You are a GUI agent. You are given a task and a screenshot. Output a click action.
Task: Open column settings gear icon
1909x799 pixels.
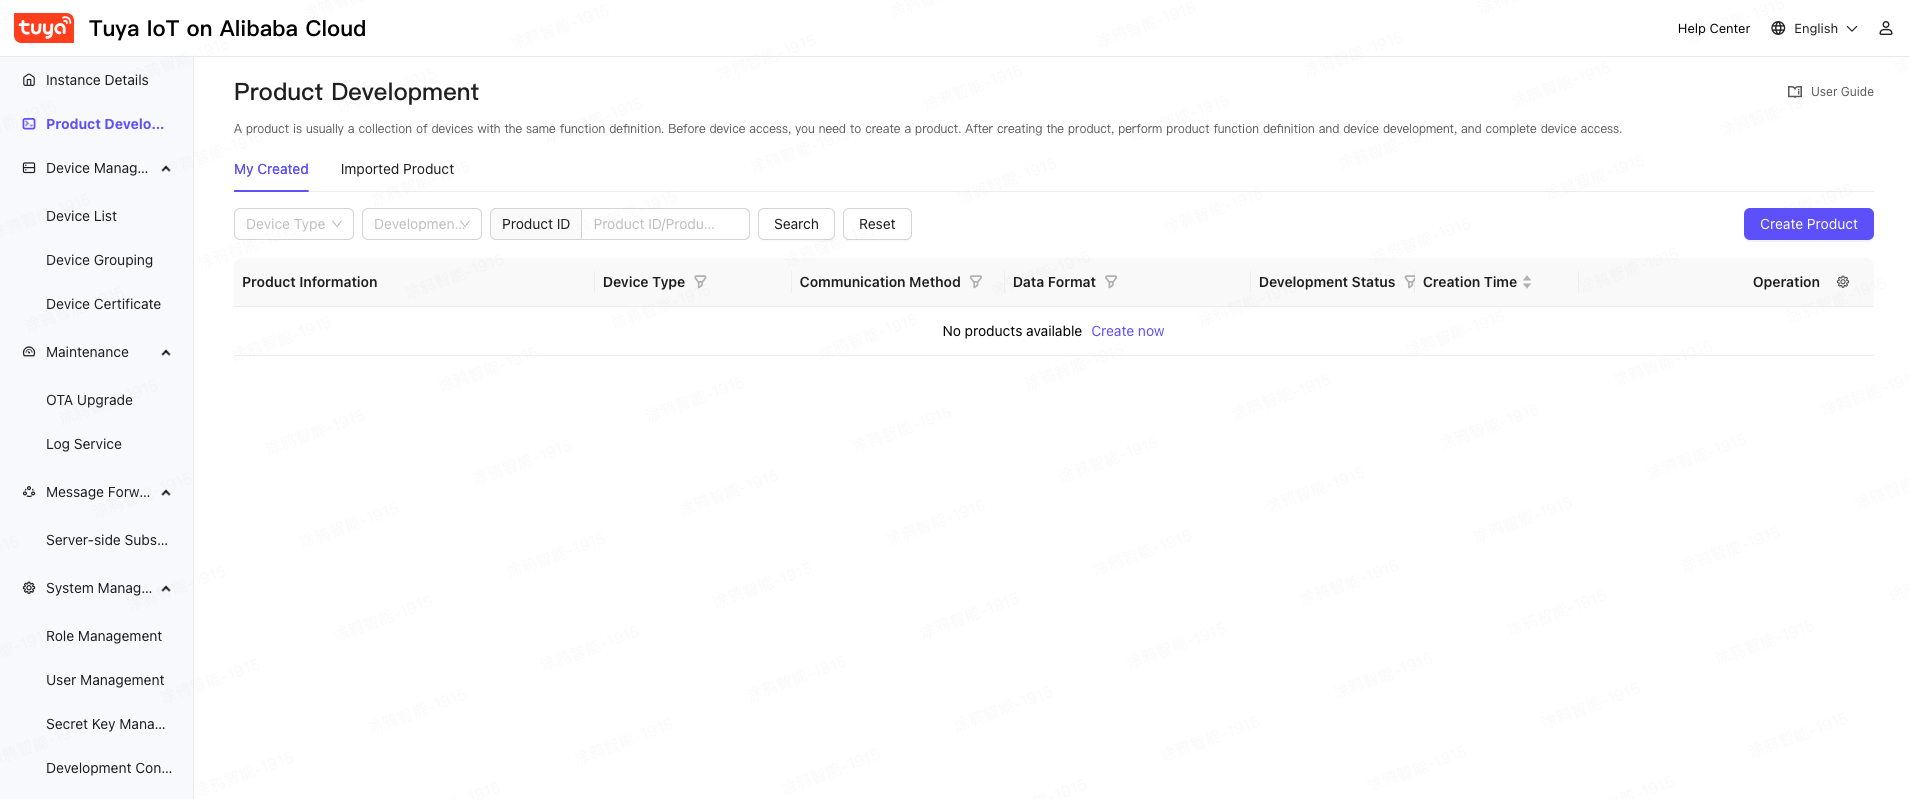1842,282
